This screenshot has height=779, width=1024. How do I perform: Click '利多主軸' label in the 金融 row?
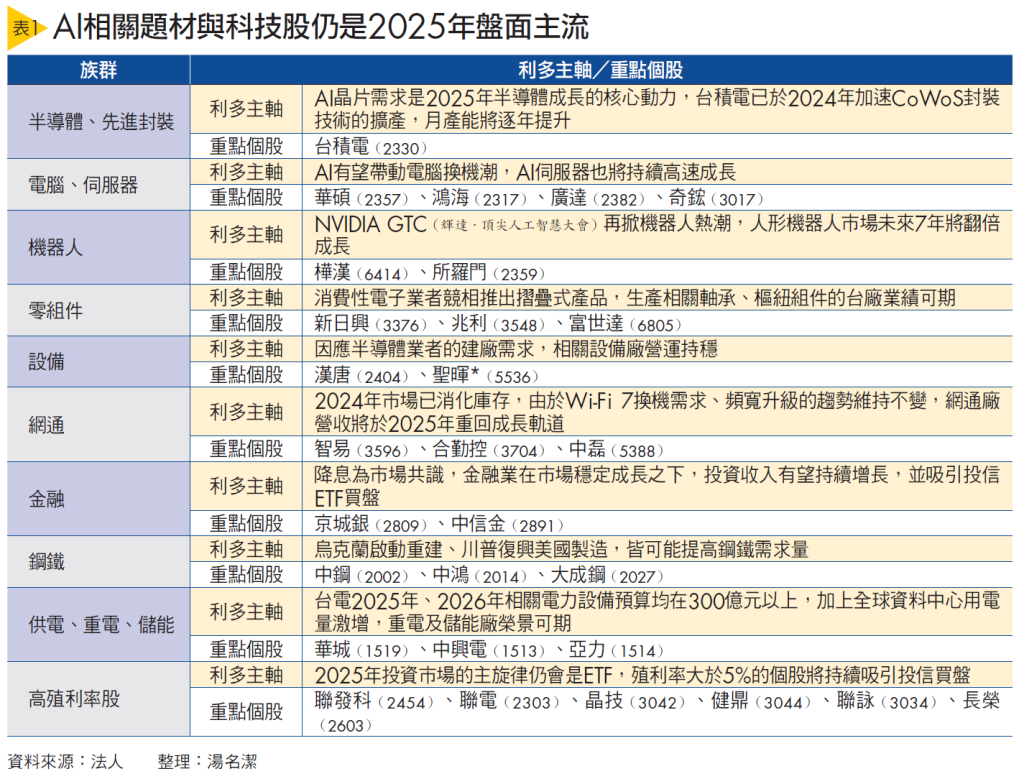coord(246,486)
